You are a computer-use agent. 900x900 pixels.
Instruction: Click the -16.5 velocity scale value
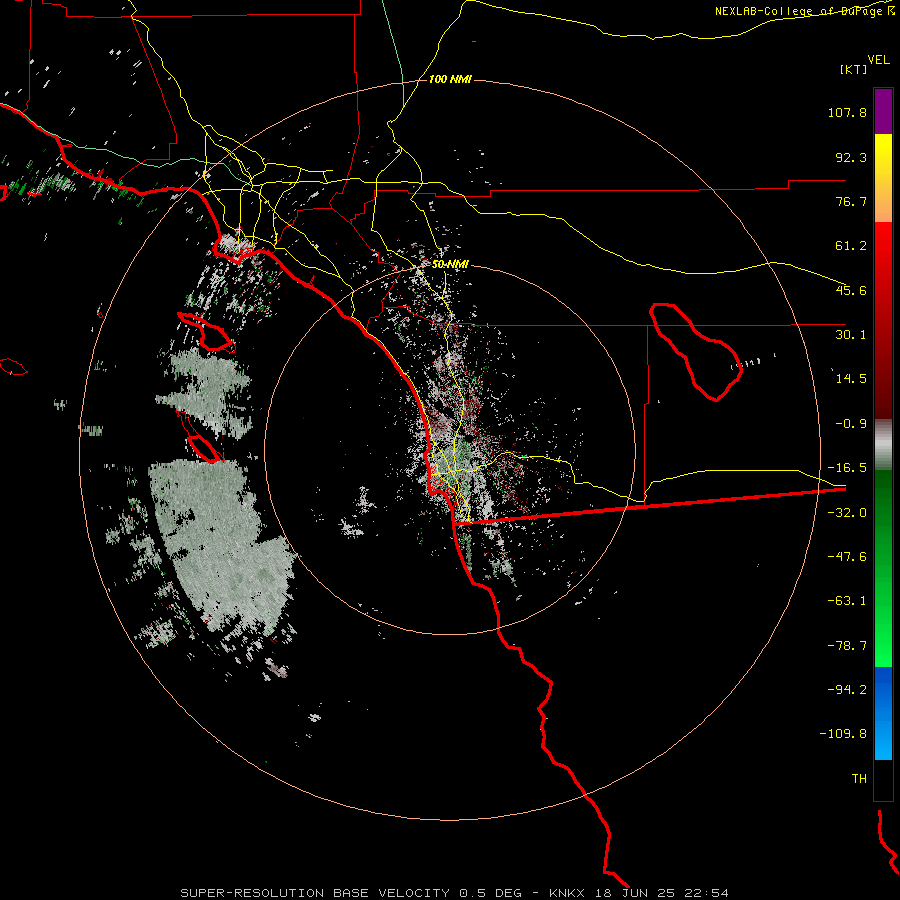click(x=847, y=468)
